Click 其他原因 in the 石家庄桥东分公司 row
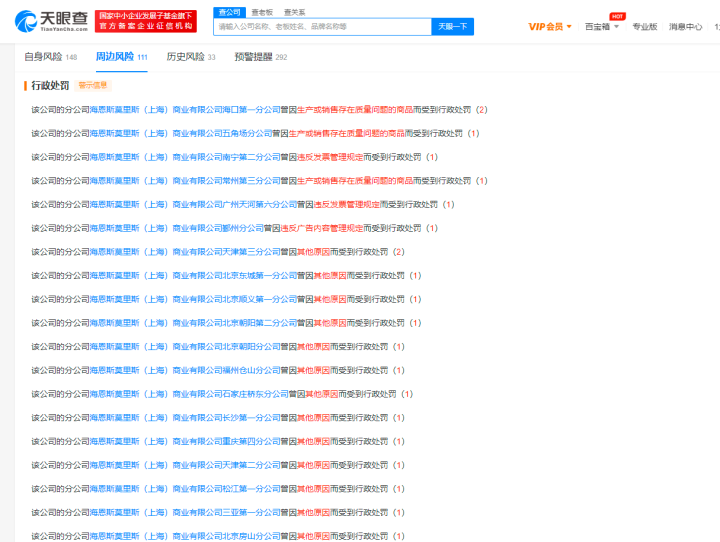 (x=322, y=394)
